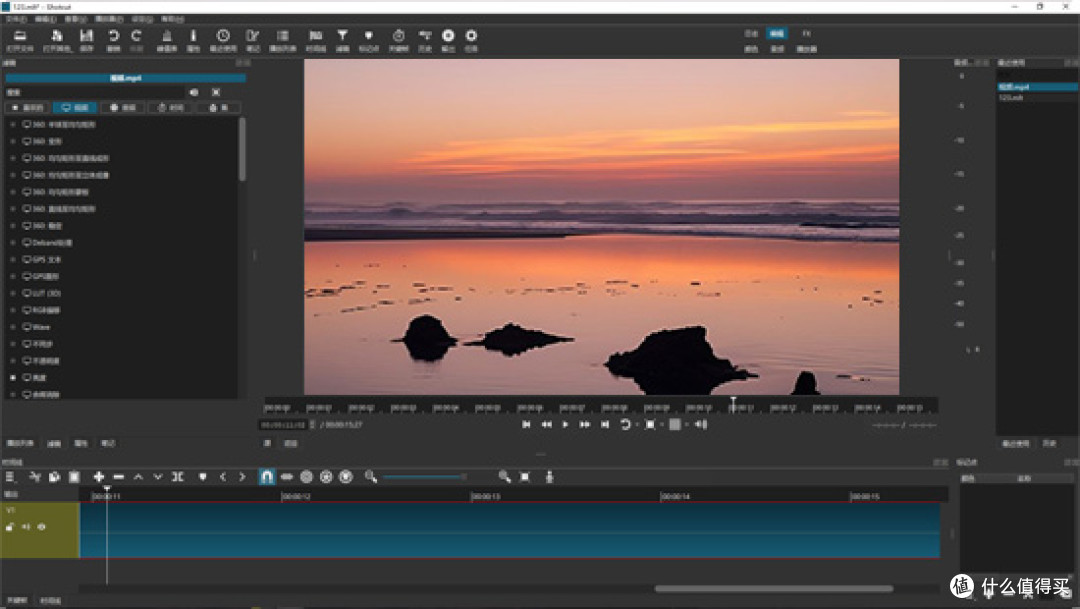Mark the LUT (3D) filter as favorite
This screenshot has height=609, width=1080.
12,293
